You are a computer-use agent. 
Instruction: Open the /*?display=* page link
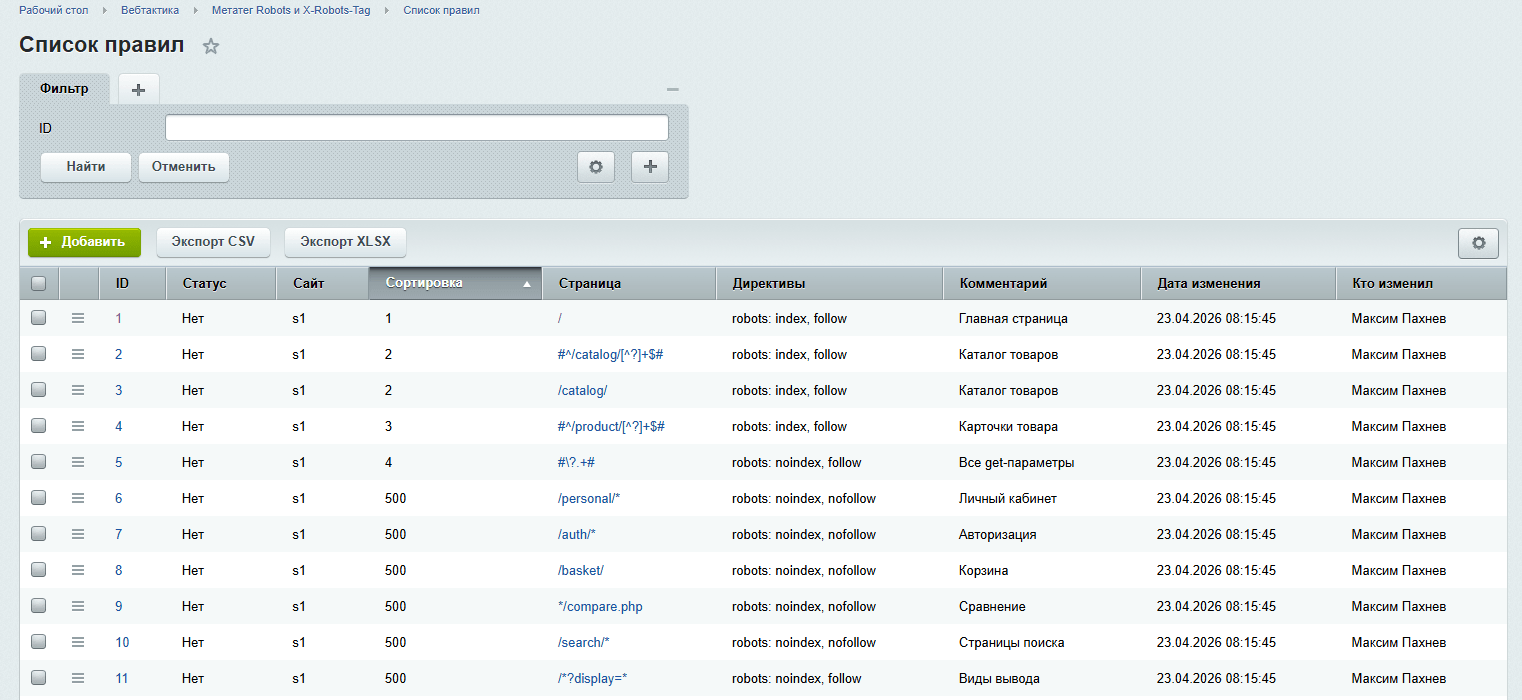(x=592, y=678)
